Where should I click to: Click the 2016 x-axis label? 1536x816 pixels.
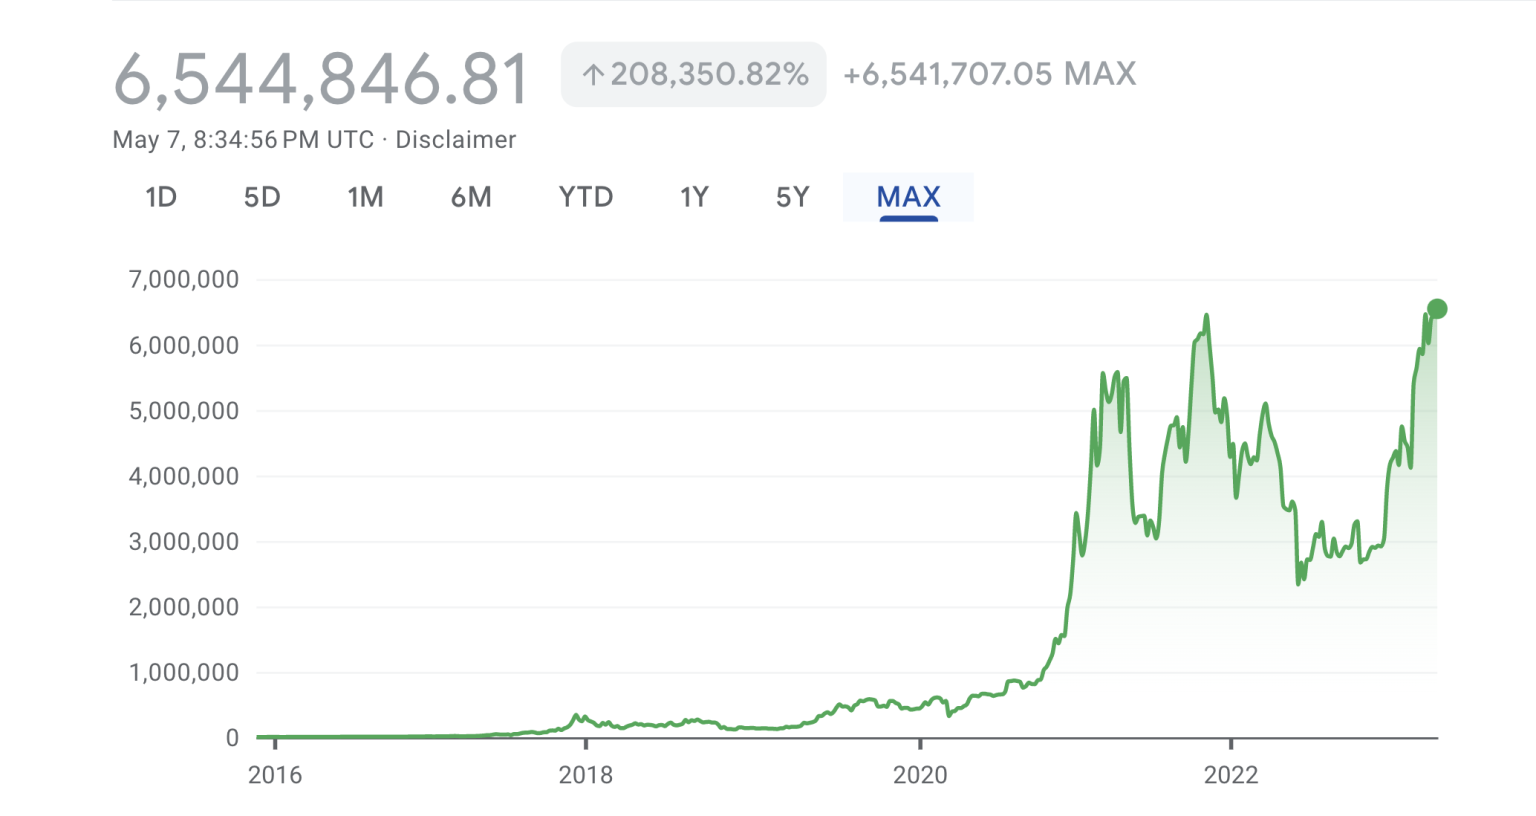click(275, 775)
